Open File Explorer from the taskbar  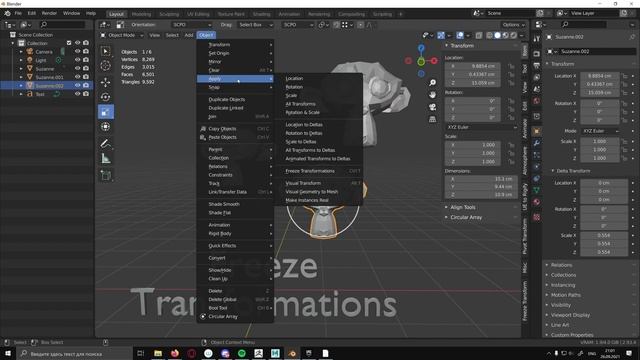[158, 353]
